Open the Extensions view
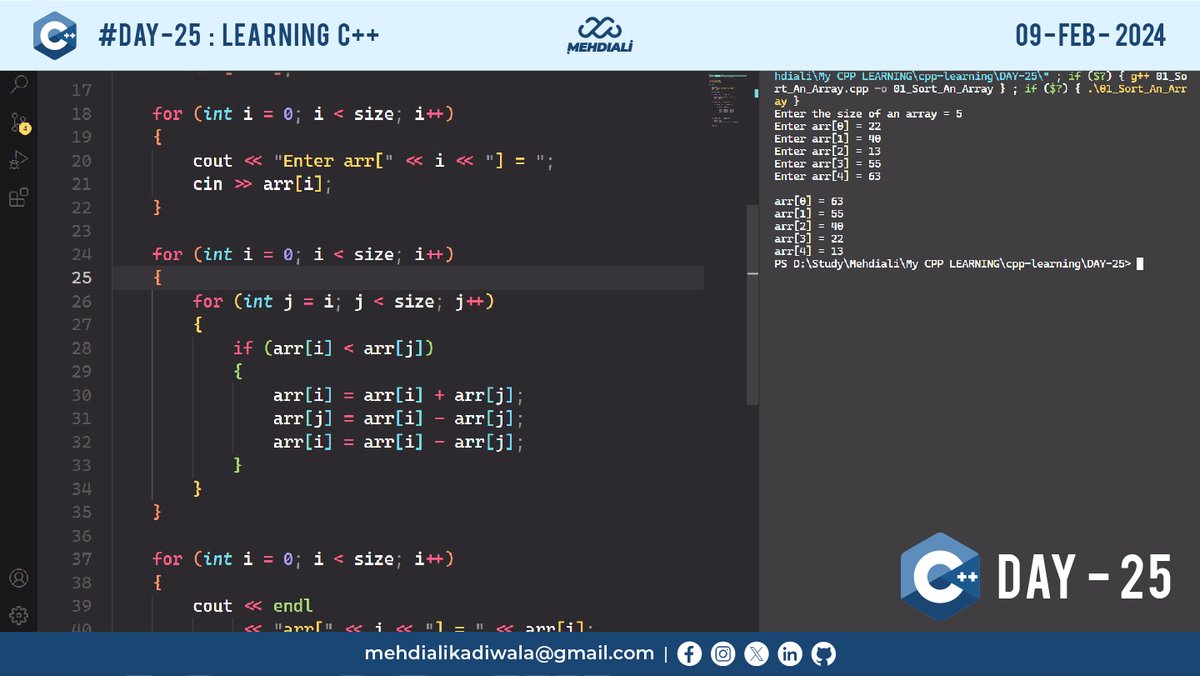This screenshot has height=676, width=1200. [x=18, y=198]
